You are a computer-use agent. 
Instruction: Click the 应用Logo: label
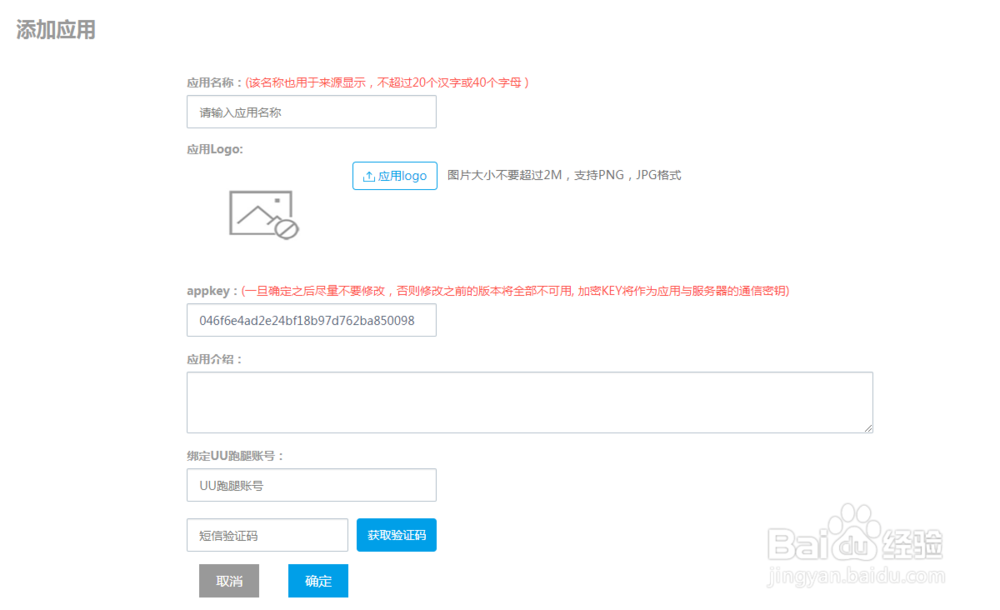coord(215,149)
